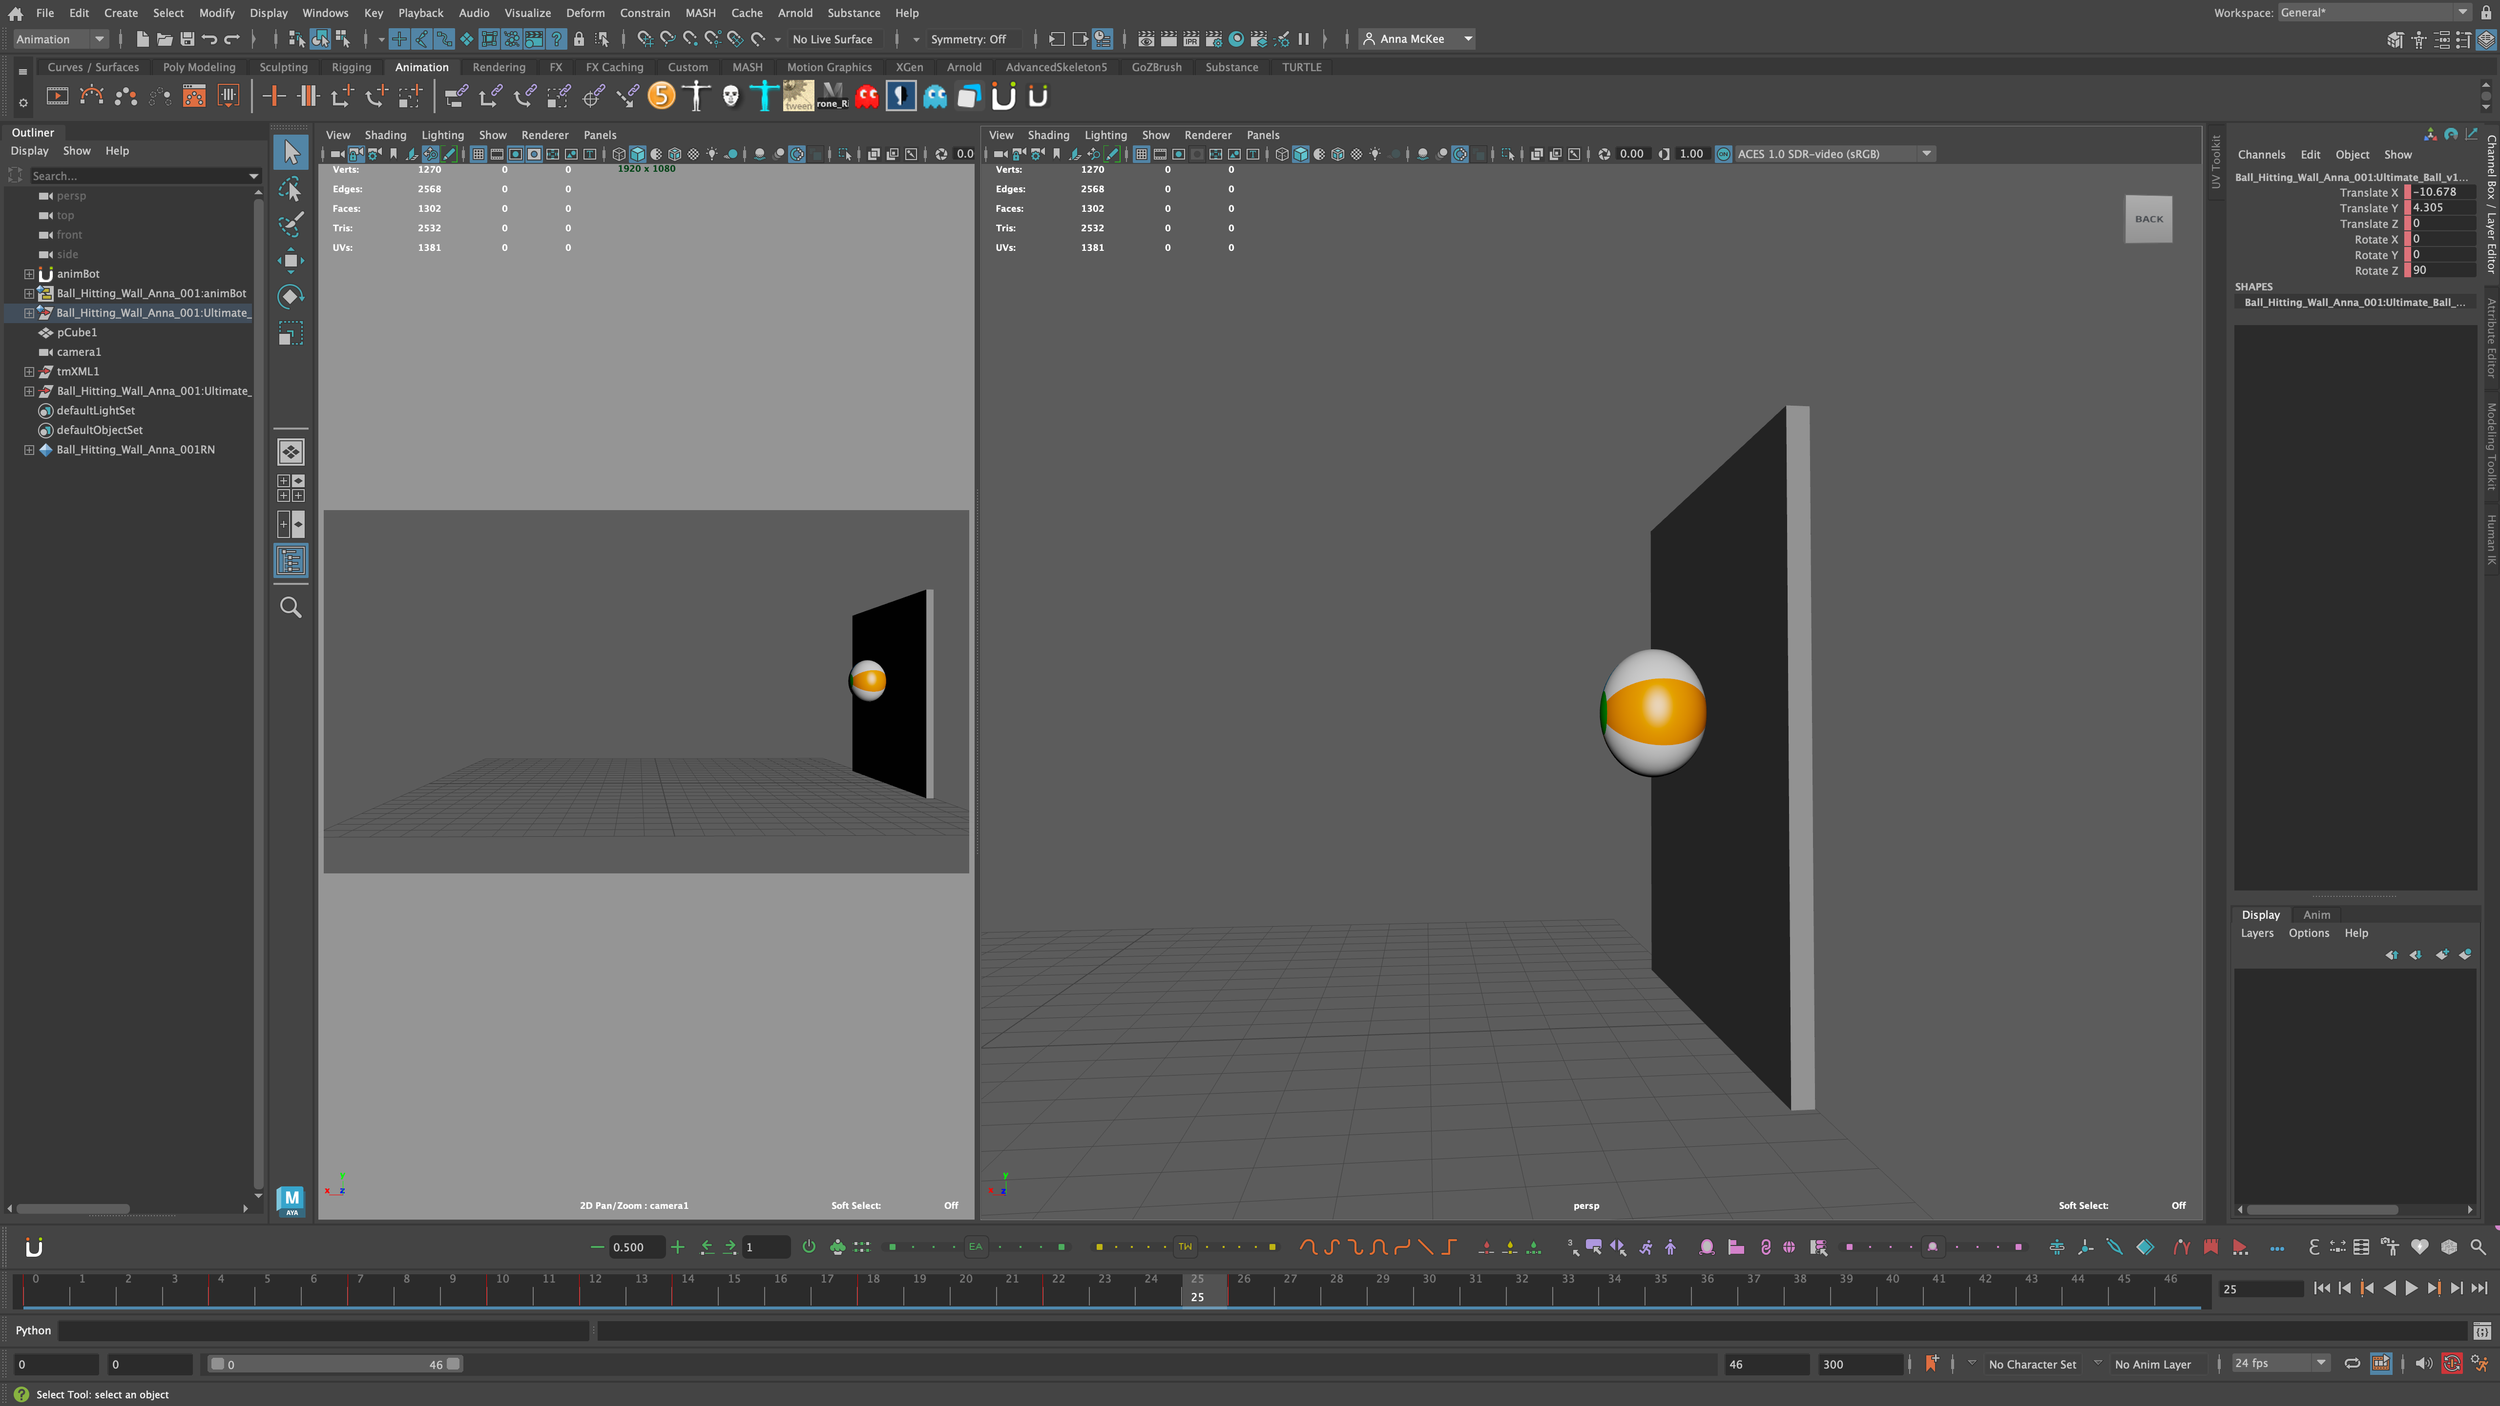Switch to Anim layer tab
The height and width of the screenshot is (1406, 2500).
(2316, 915)
